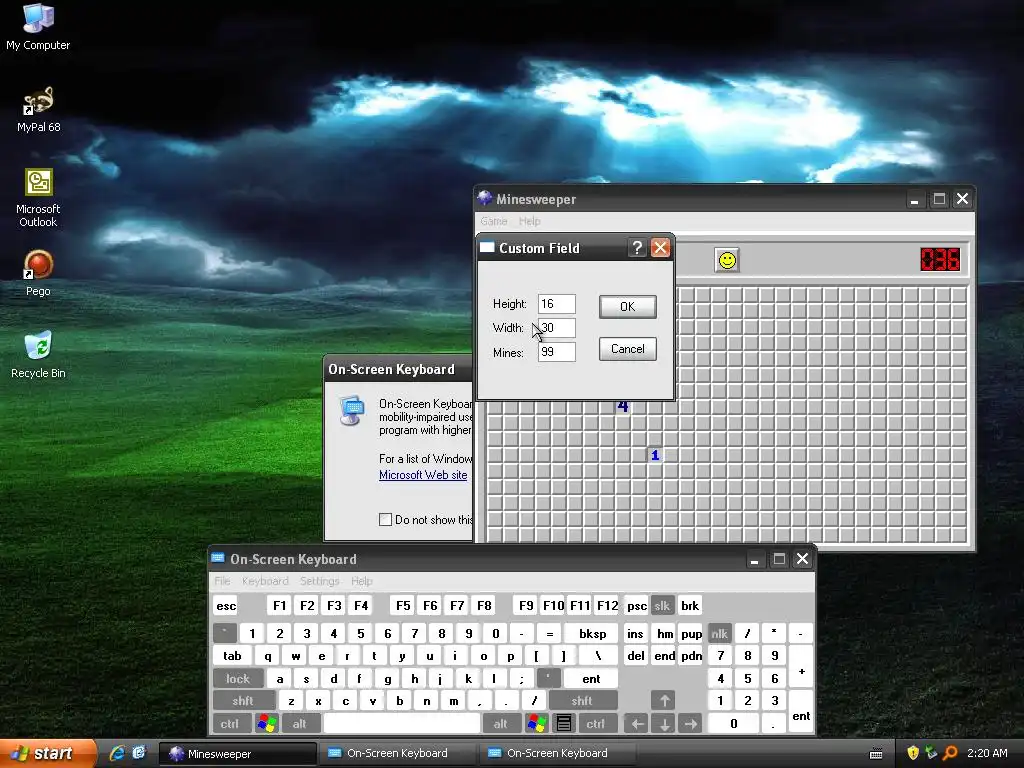Open the Microsoft Web site link

coord(423,475)
